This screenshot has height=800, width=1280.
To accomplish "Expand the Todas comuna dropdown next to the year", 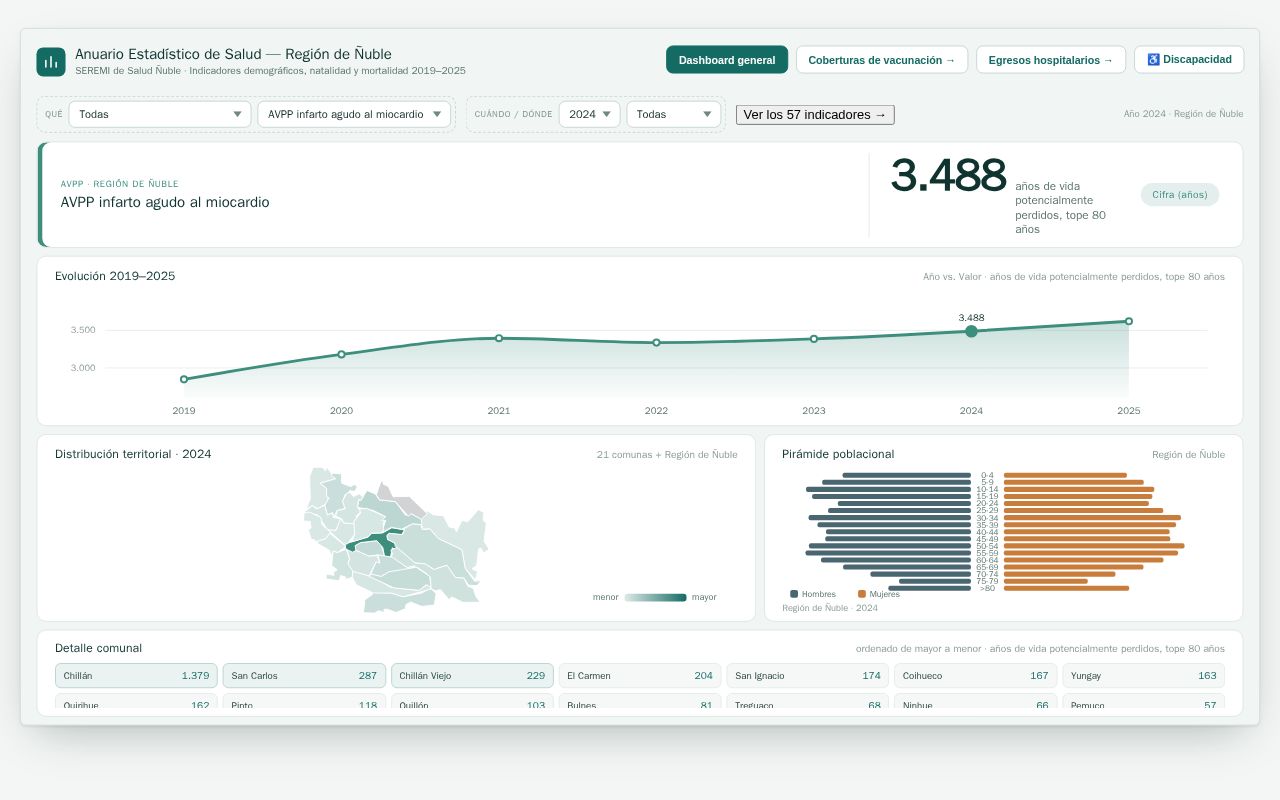I will pos(674,114).
